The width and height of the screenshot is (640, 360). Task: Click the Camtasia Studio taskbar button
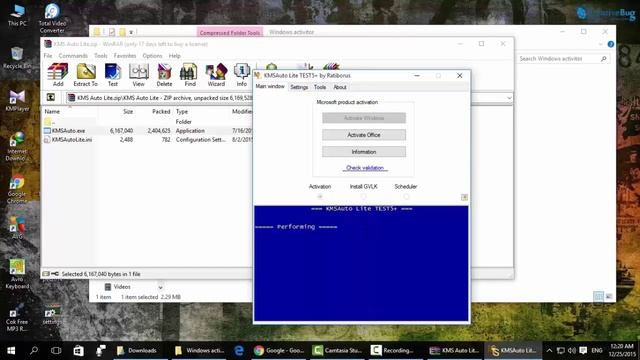[x=337, y=350]
